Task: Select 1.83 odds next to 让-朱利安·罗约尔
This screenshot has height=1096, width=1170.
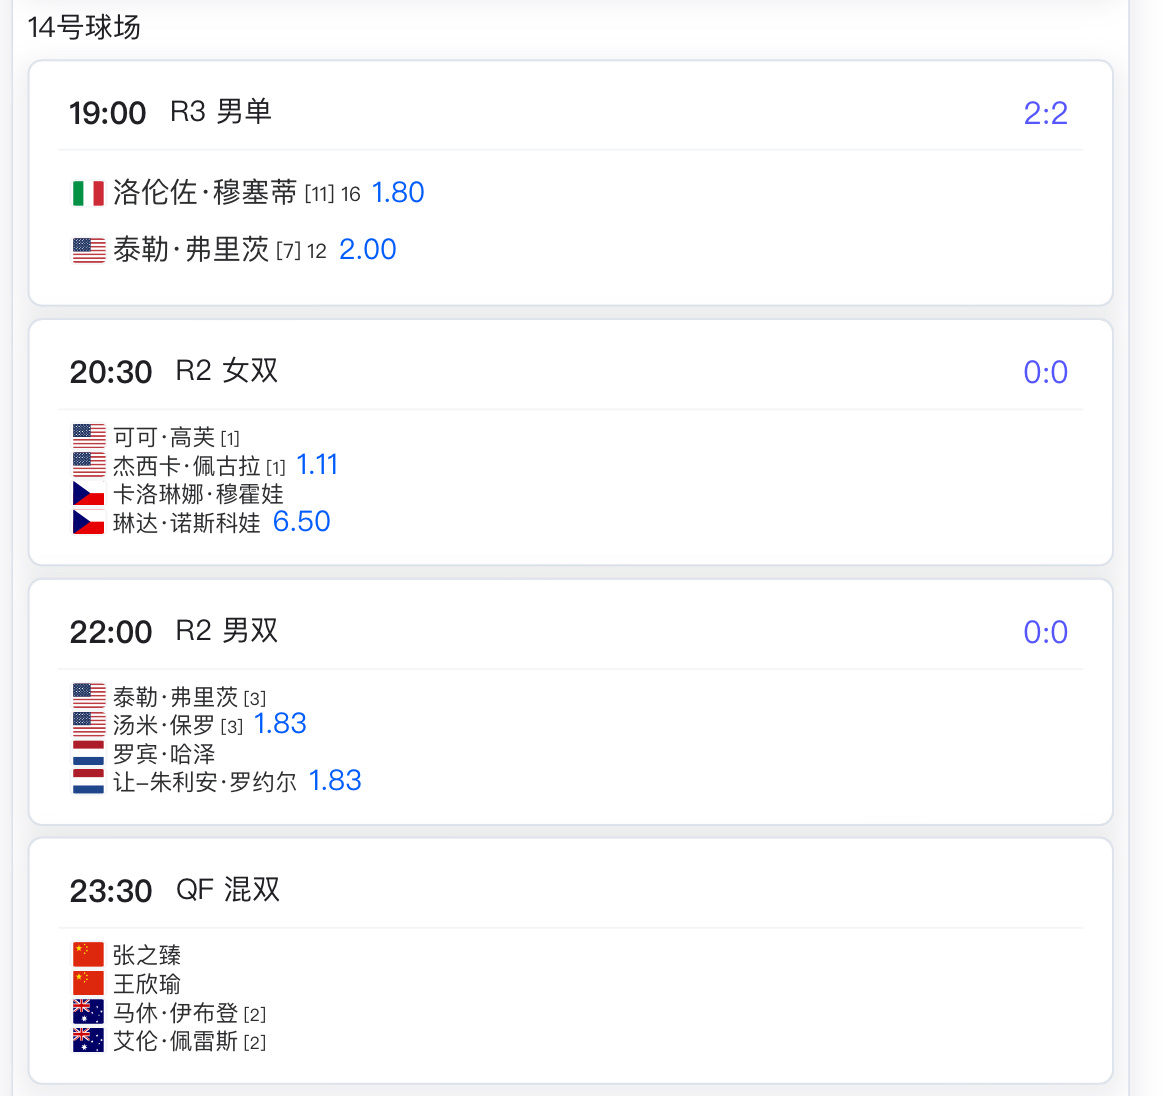Action: [x=334, y=780]
